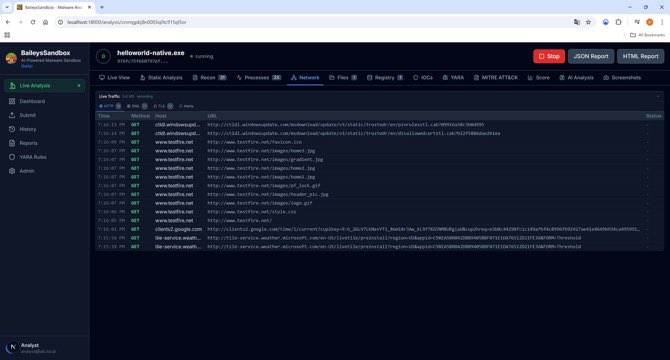
Task: Go back in browser
Action: pyautogui.click(x=8, y=22)
